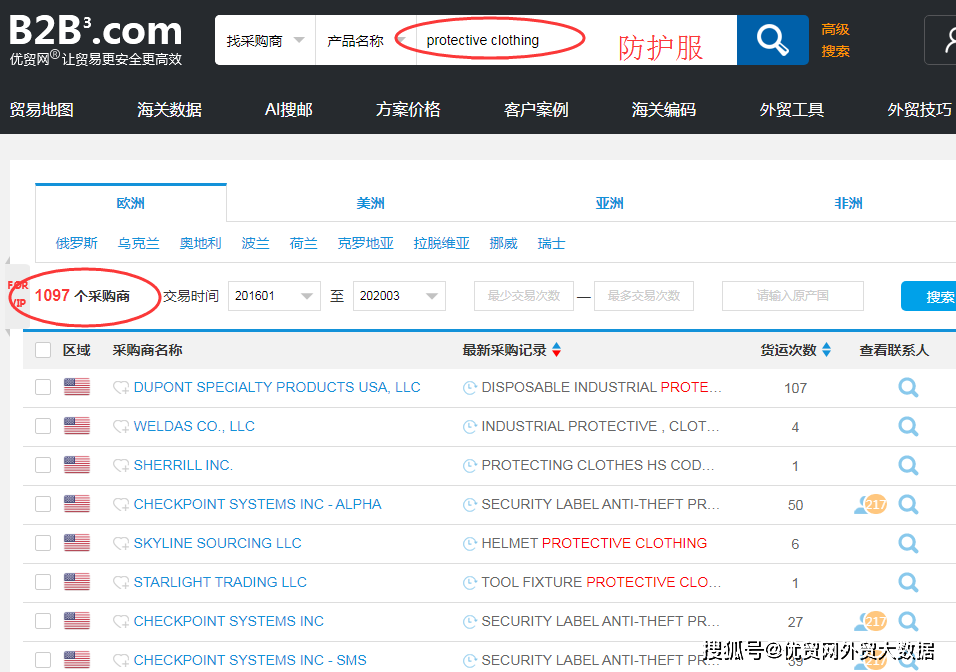Toggle the select-all checkbox in table header
The image size is (956, 672).
pos(43,350)
